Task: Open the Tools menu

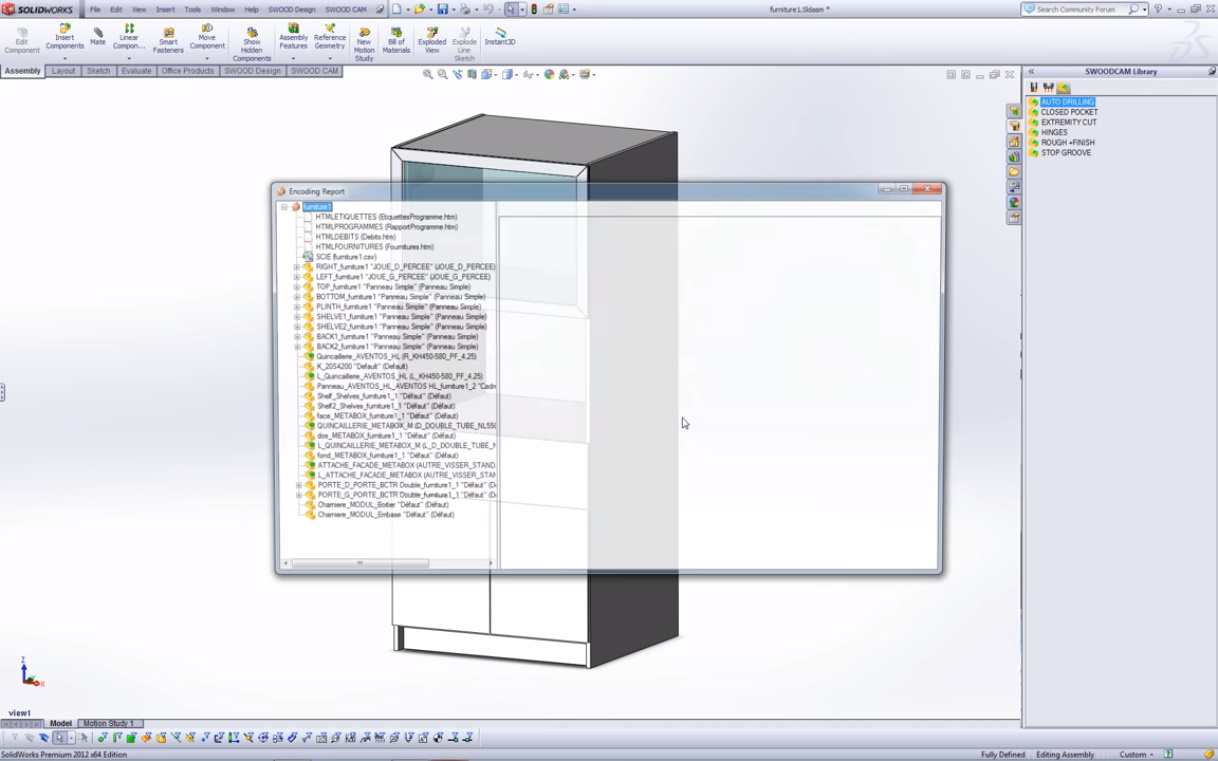Action: click(x=192, y=9)
